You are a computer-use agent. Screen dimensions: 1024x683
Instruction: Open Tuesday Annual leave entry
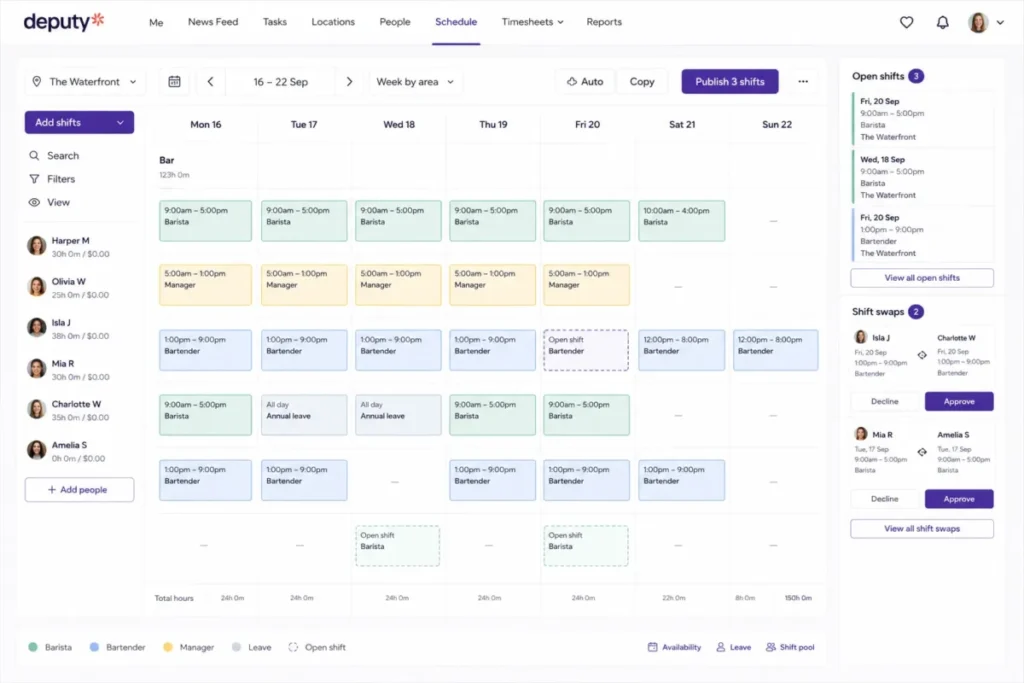click(304, 415)
